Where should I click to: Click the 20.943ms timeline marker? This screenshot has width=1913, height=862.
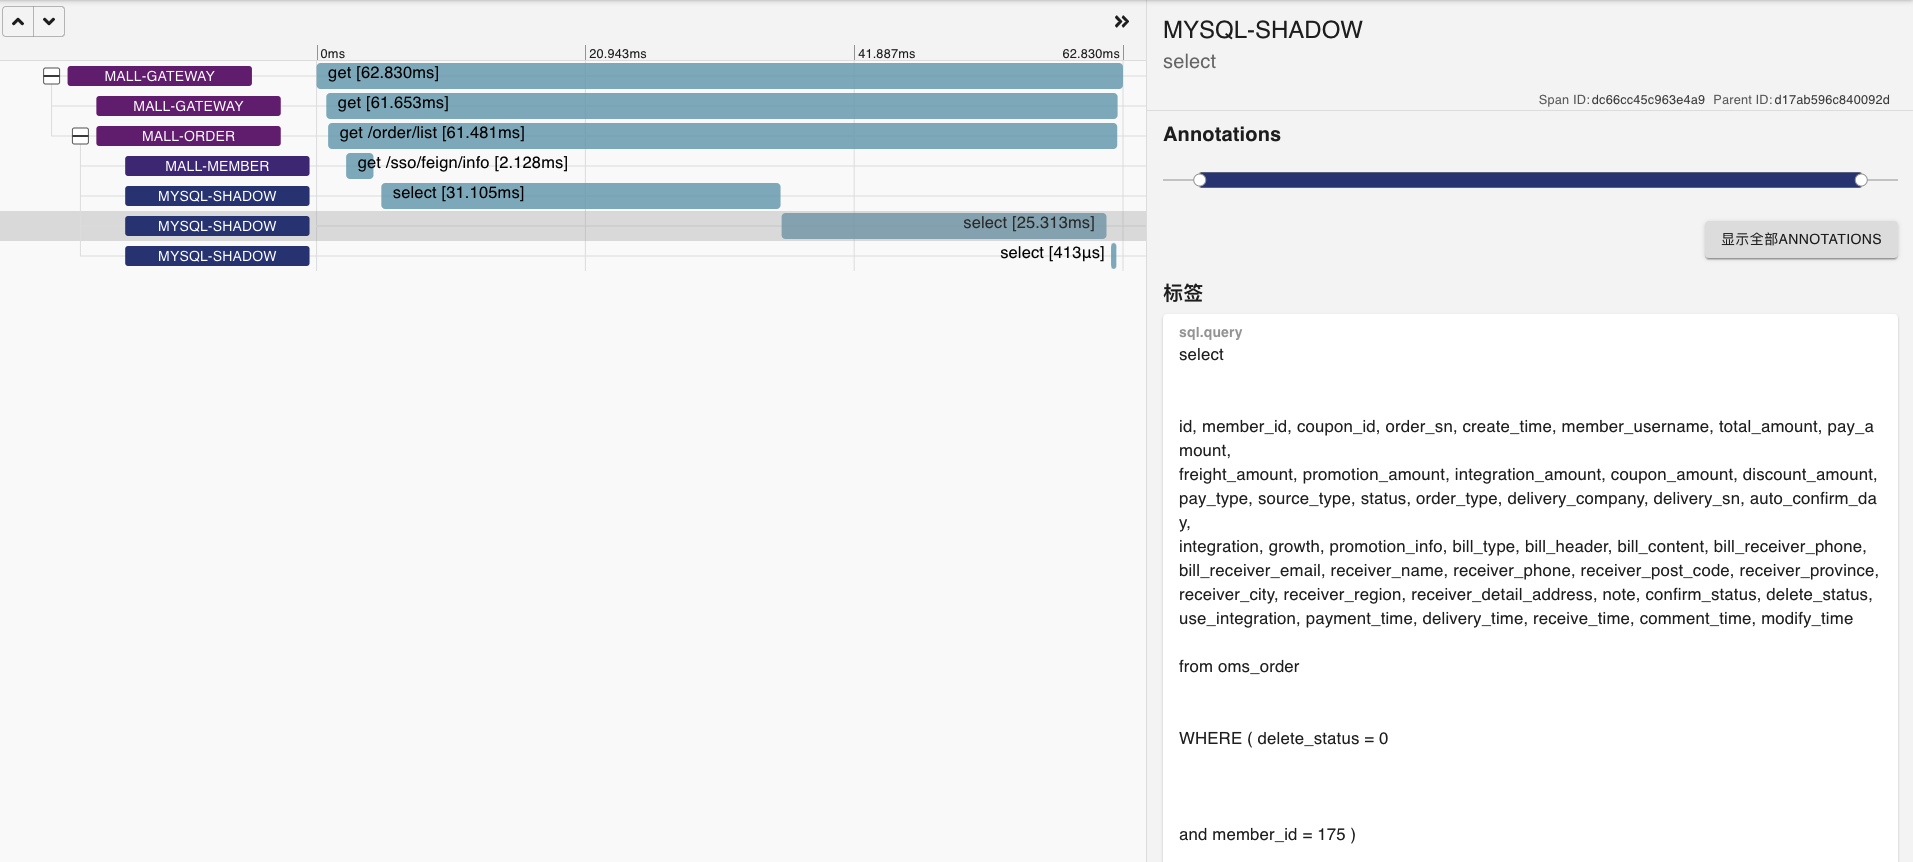tap(618, 54)
